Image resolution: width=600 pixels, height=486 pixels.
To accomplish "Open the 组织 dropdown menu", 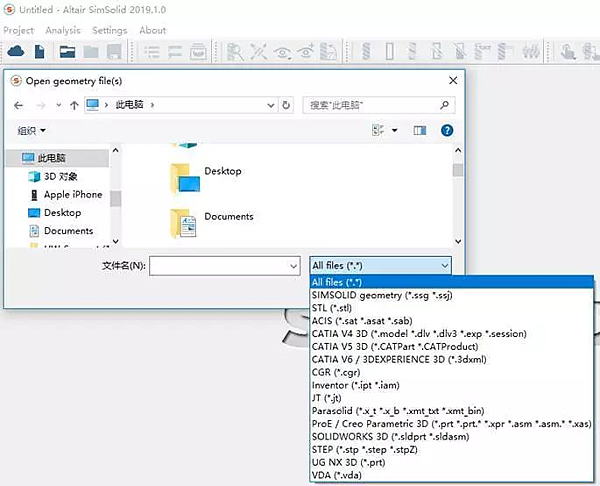I will (x=31, y=130).
